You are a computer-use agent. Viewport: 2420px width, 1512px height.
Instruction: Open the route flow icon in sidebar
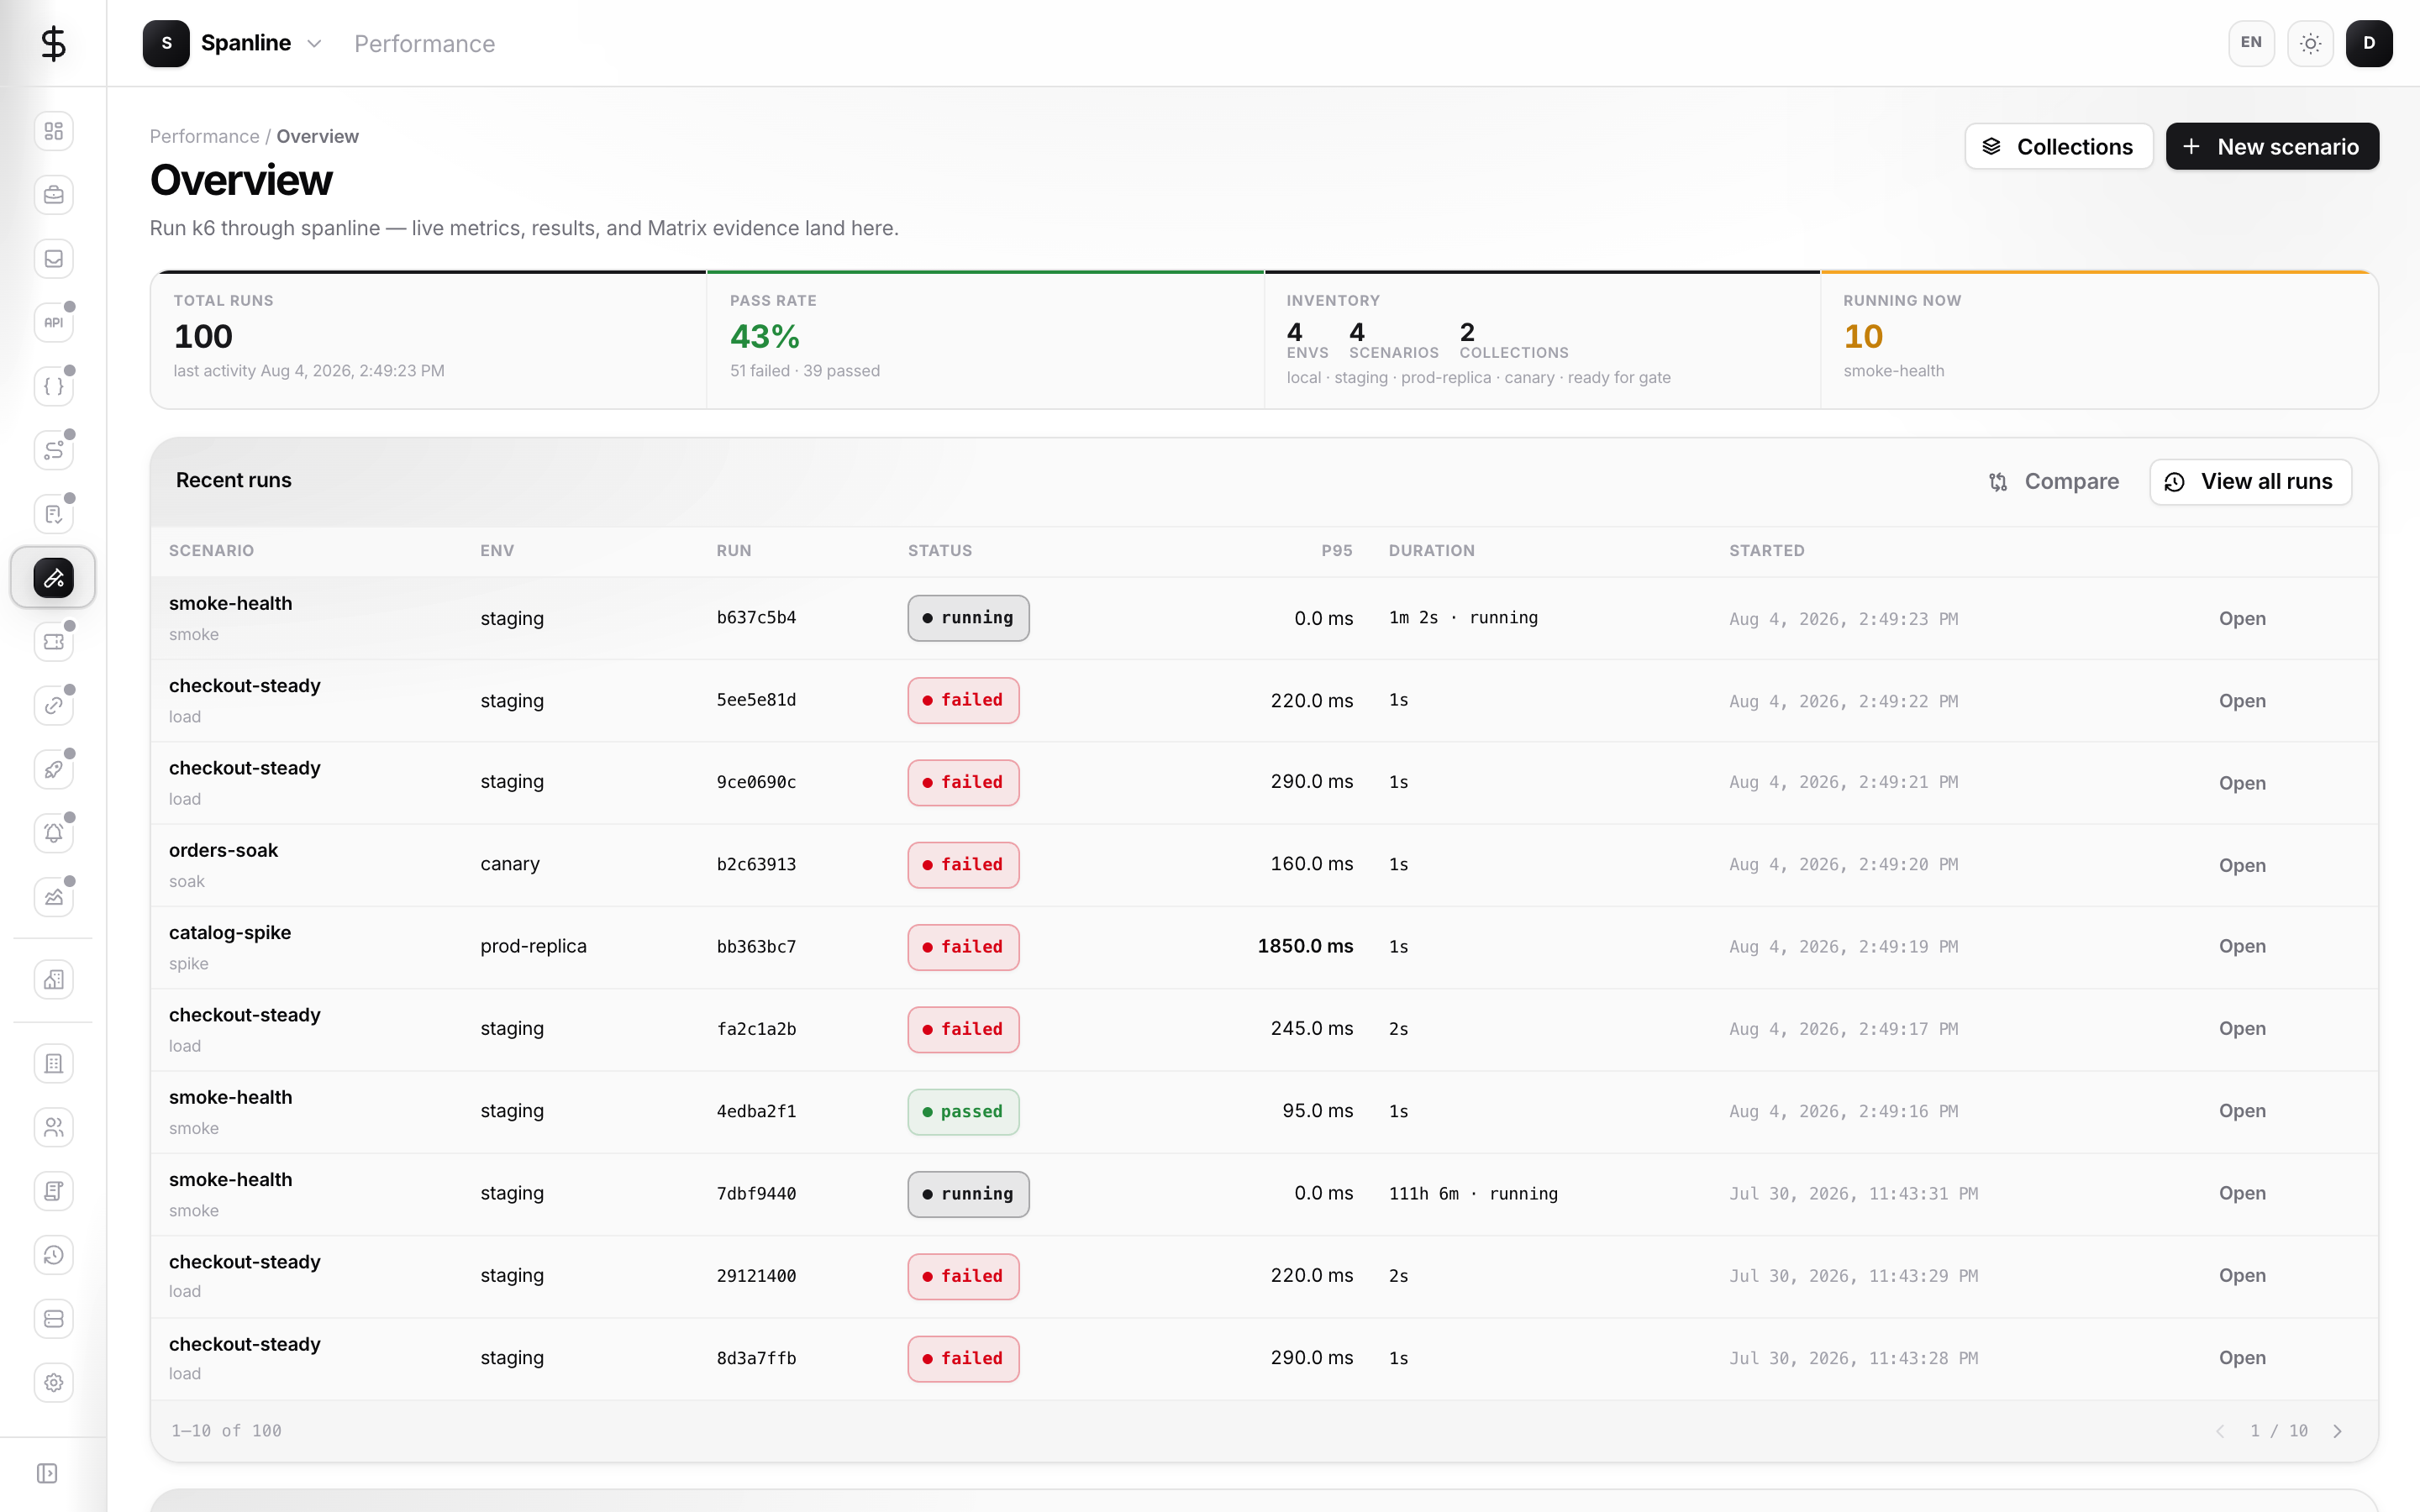[54, 450]
